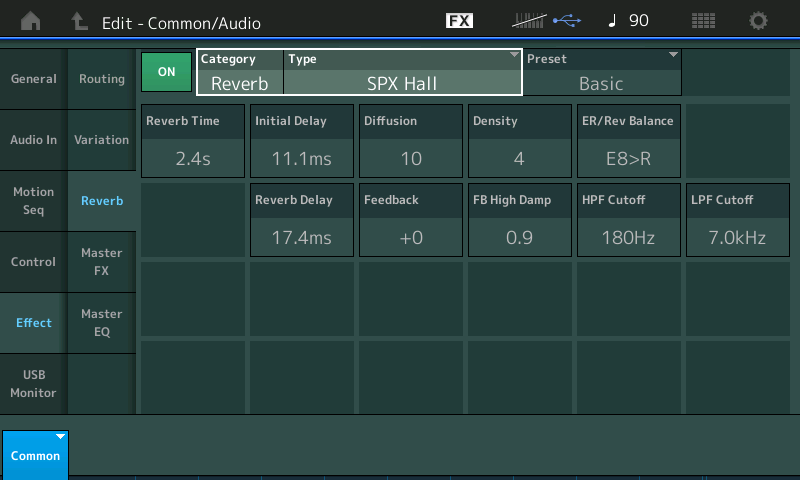Open the Utility gear settings icon
This screenshot has height=480, width=800.
(x=758, y=21)
